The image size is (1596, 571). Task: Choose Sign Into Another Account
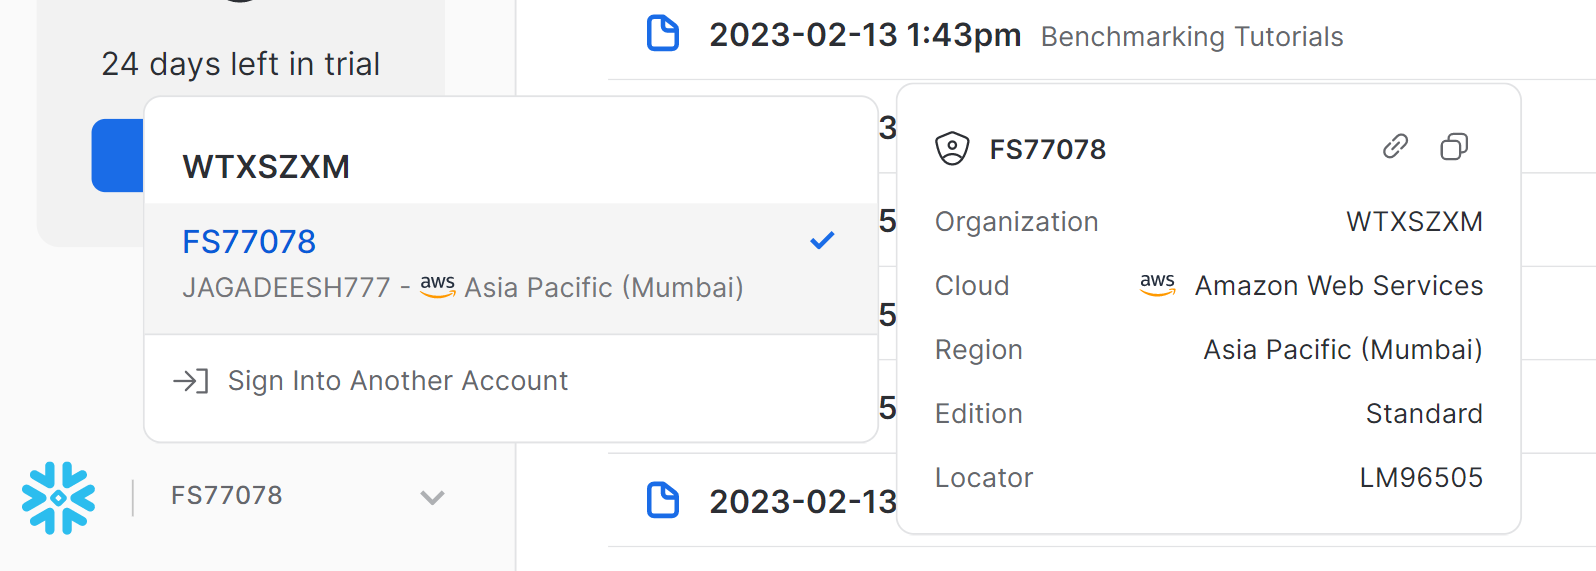click(x=397, y=381)
